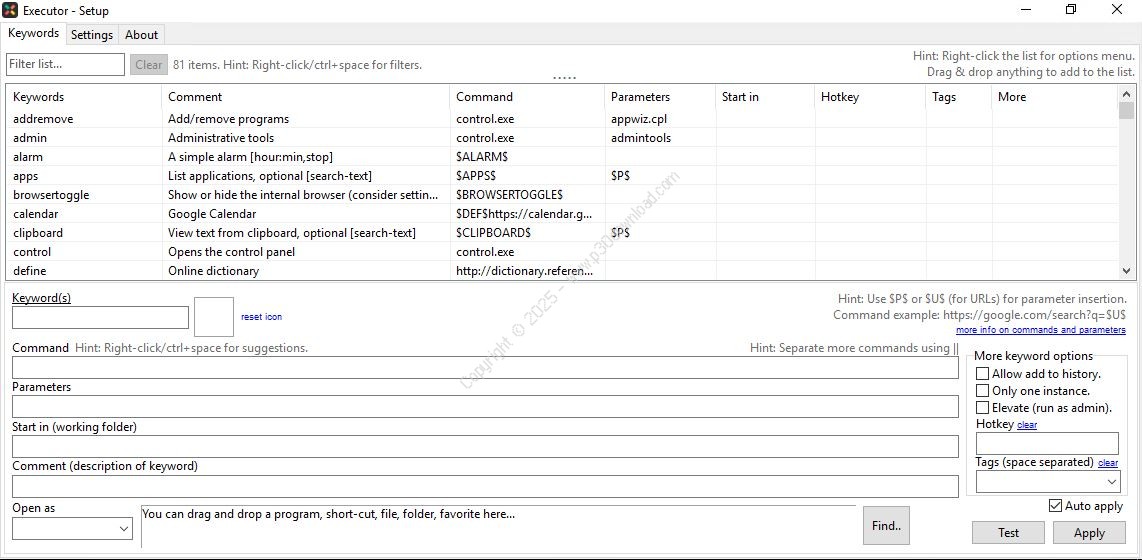Click the Executor app icon in title bar
The height and width of the screenshot is (560, 1142).
(x=11, y=10)
